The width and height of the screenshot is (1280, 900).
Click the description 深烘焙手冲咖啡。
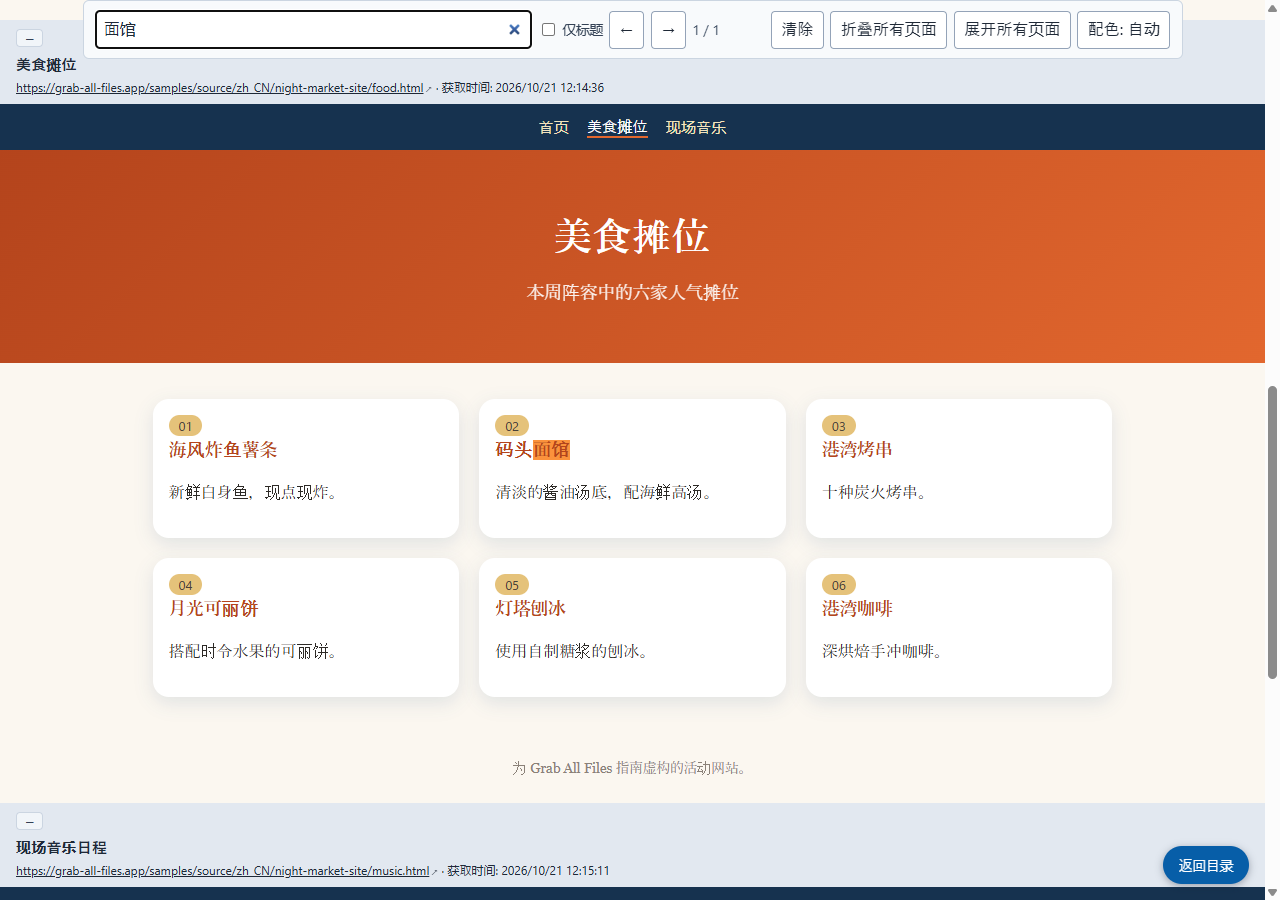click(882, 651)
